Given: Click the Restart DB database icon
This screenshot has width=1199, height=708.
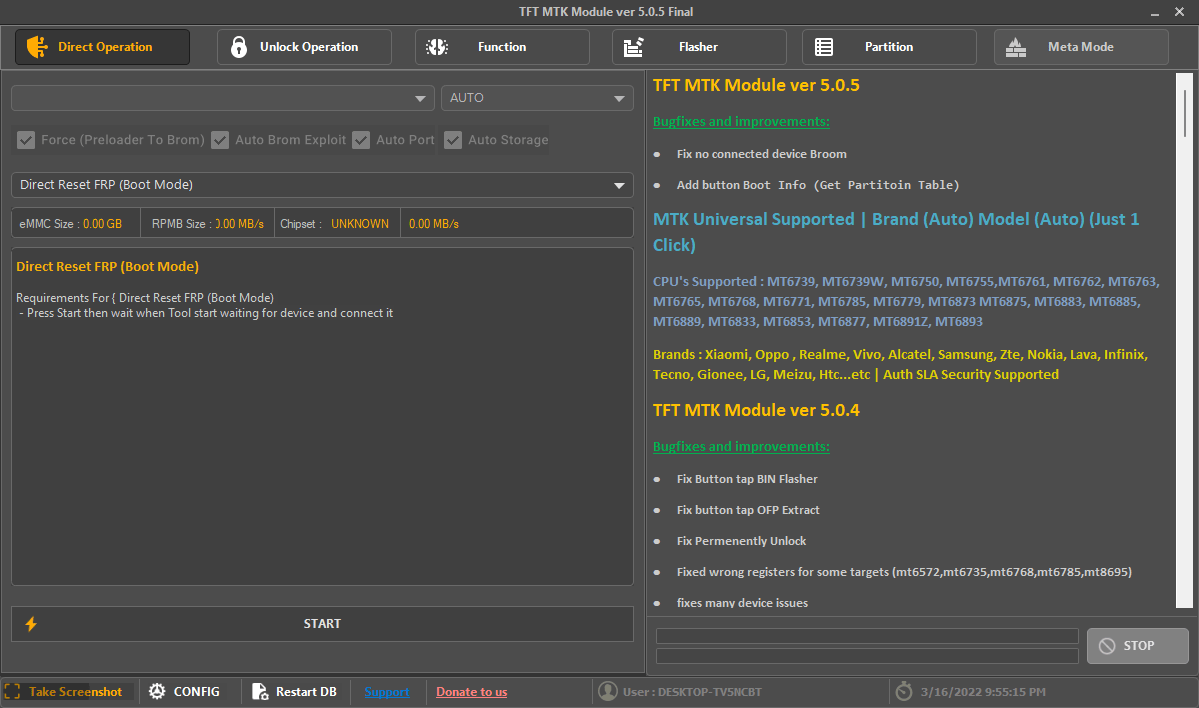Looking at the screenshot, I should 262,691.
